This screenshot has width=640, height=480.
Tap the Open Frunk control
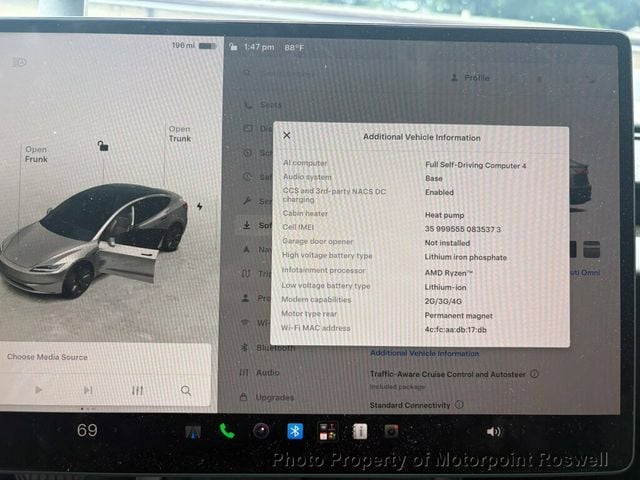pos(36,154)
